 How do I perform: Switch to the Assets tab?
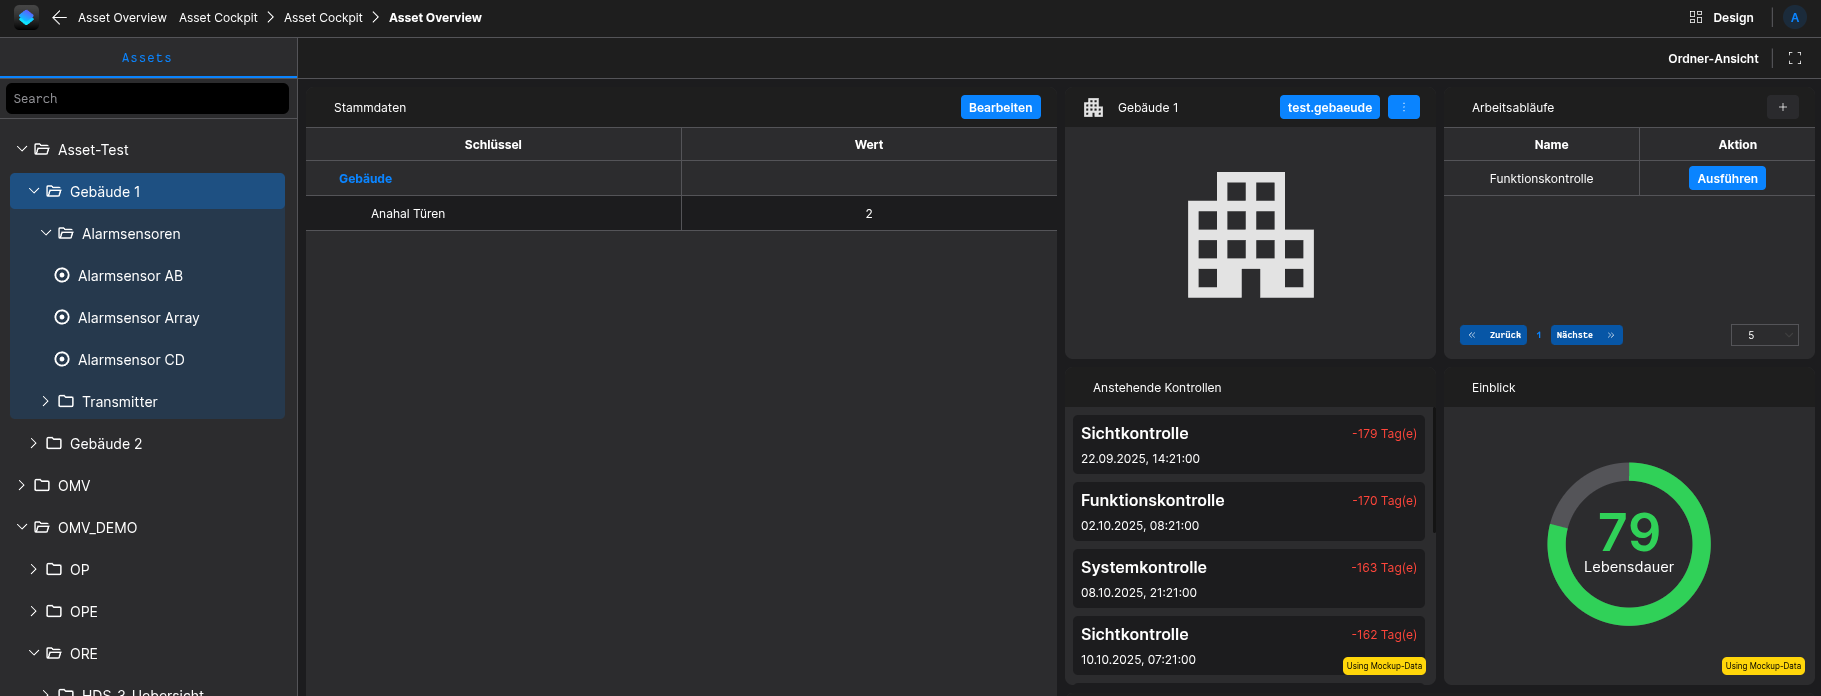pos(147,58)
